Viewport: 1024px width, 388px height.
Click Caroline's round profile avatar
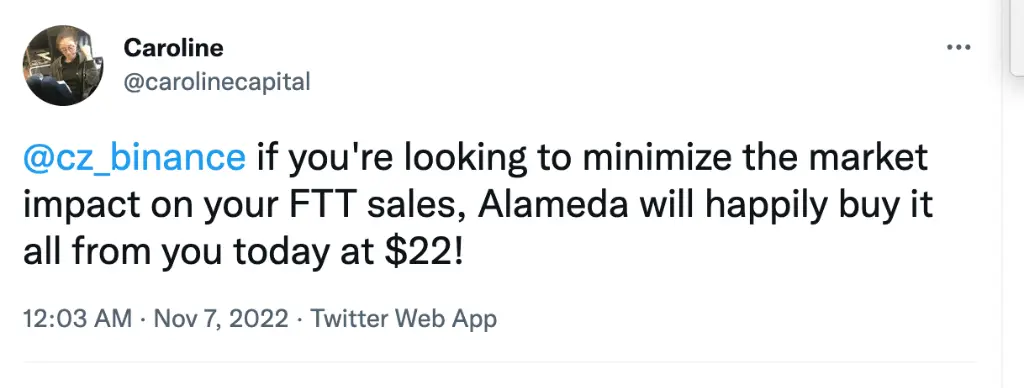pos(62,65)
